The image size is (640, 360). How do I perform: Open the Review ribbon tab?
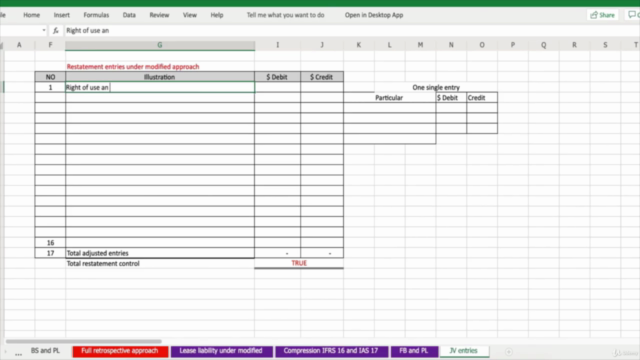tap(159, 15)
